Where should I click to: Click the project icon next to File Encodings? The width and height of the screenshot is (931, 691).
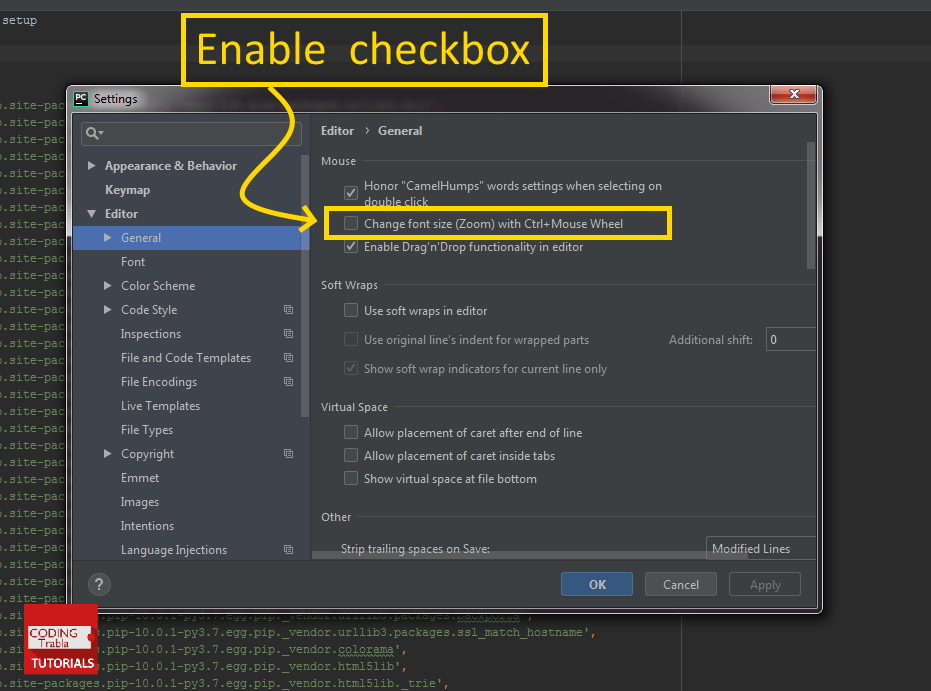point(288,381)
